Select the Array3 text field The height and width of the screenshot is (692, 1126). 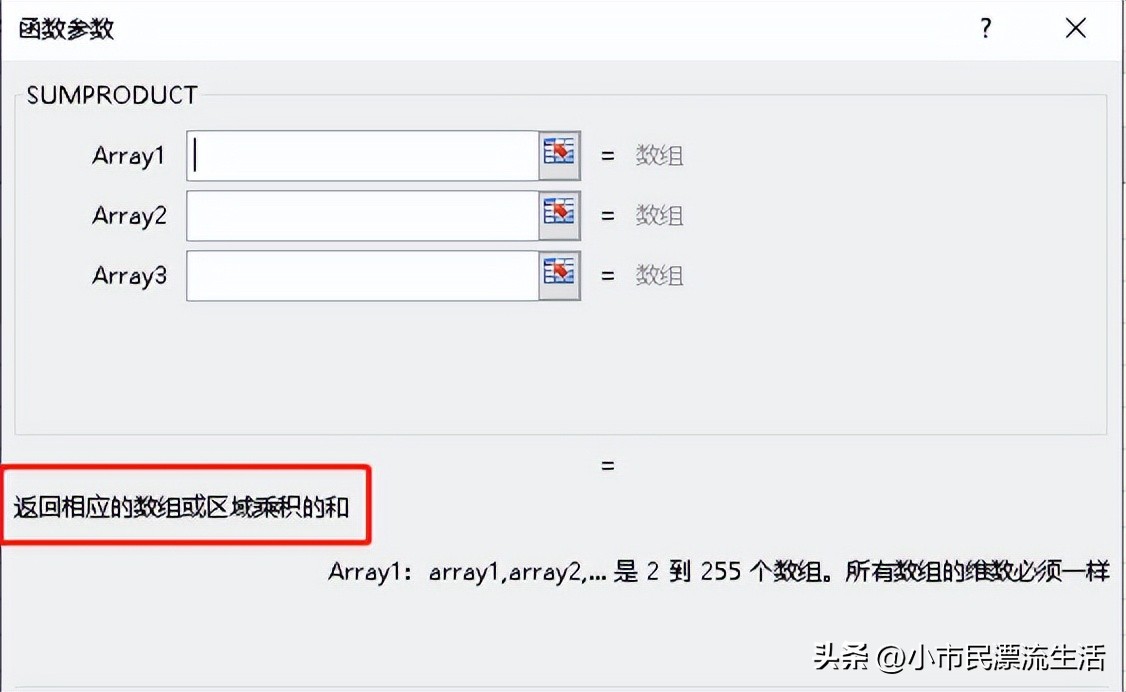coord(363,276)
